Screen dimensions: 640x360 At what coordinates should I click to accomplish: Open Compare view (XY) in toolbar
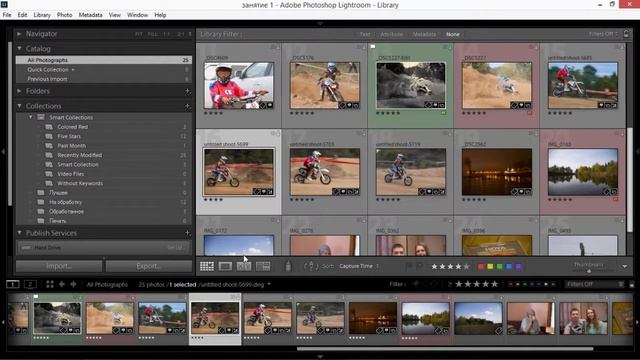pyautogui.click(x=244, y=267)
